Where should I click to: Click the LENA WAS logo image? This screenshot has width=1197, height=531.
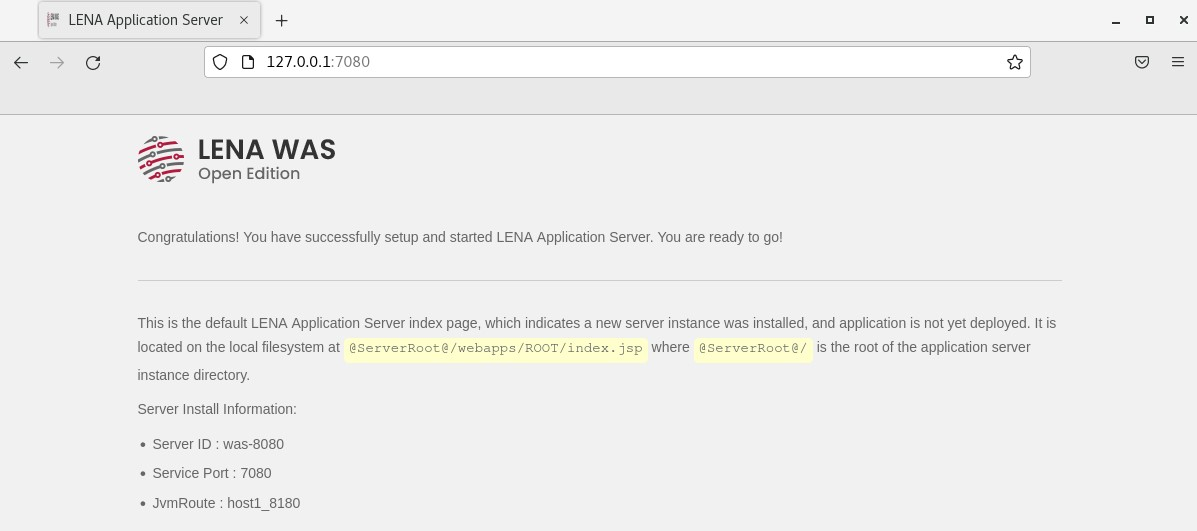(x=161, y=159)
